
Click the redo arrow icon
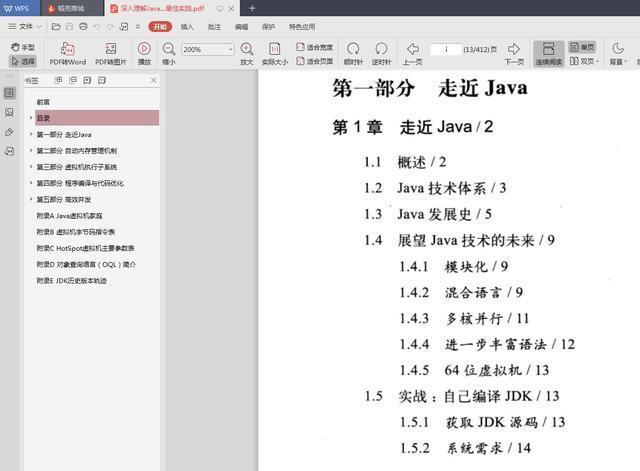pyautogui.click(x=110, y=27)
